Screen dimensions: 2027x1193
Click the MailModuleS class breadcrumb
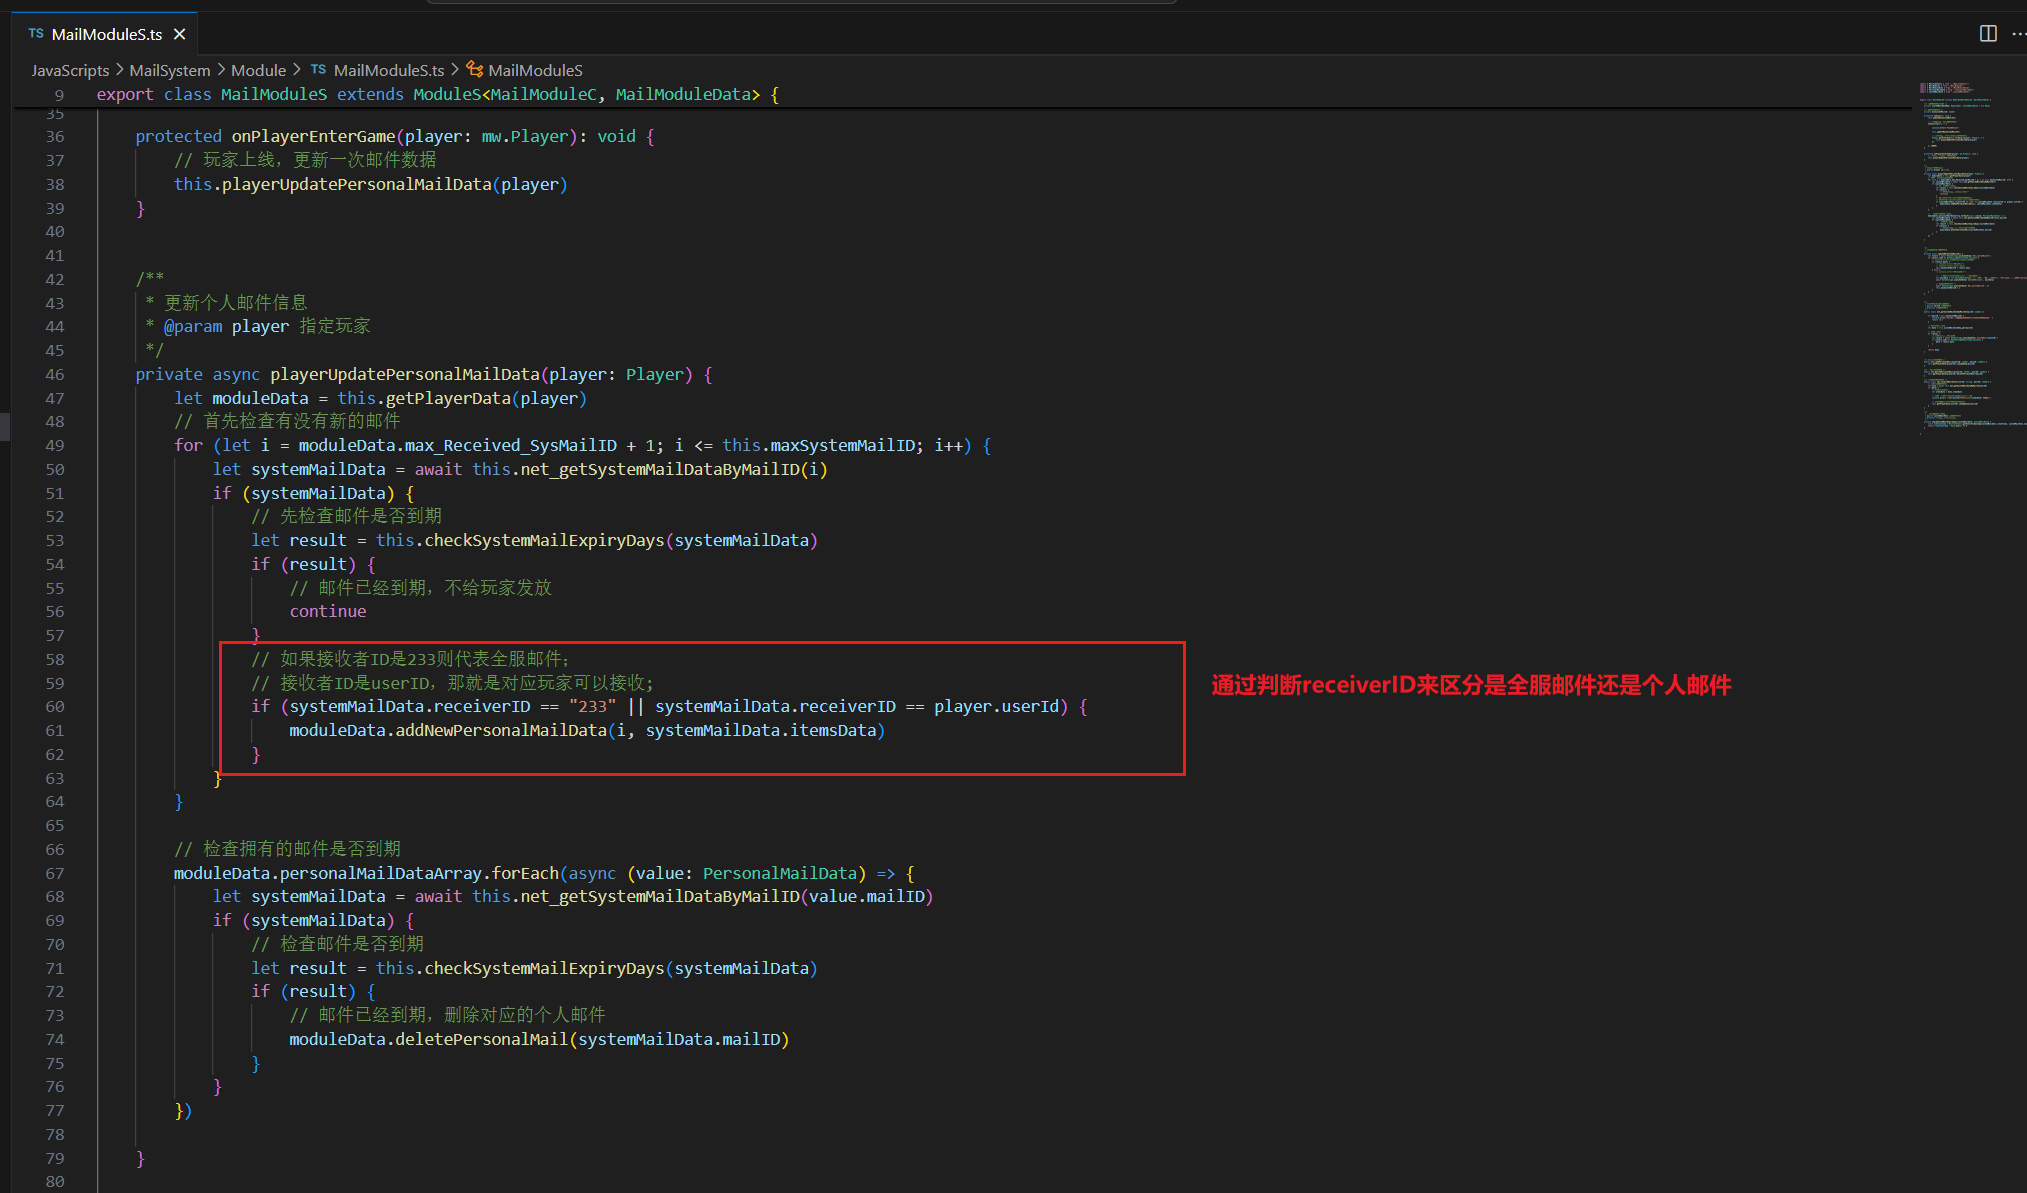click(535, 70)
